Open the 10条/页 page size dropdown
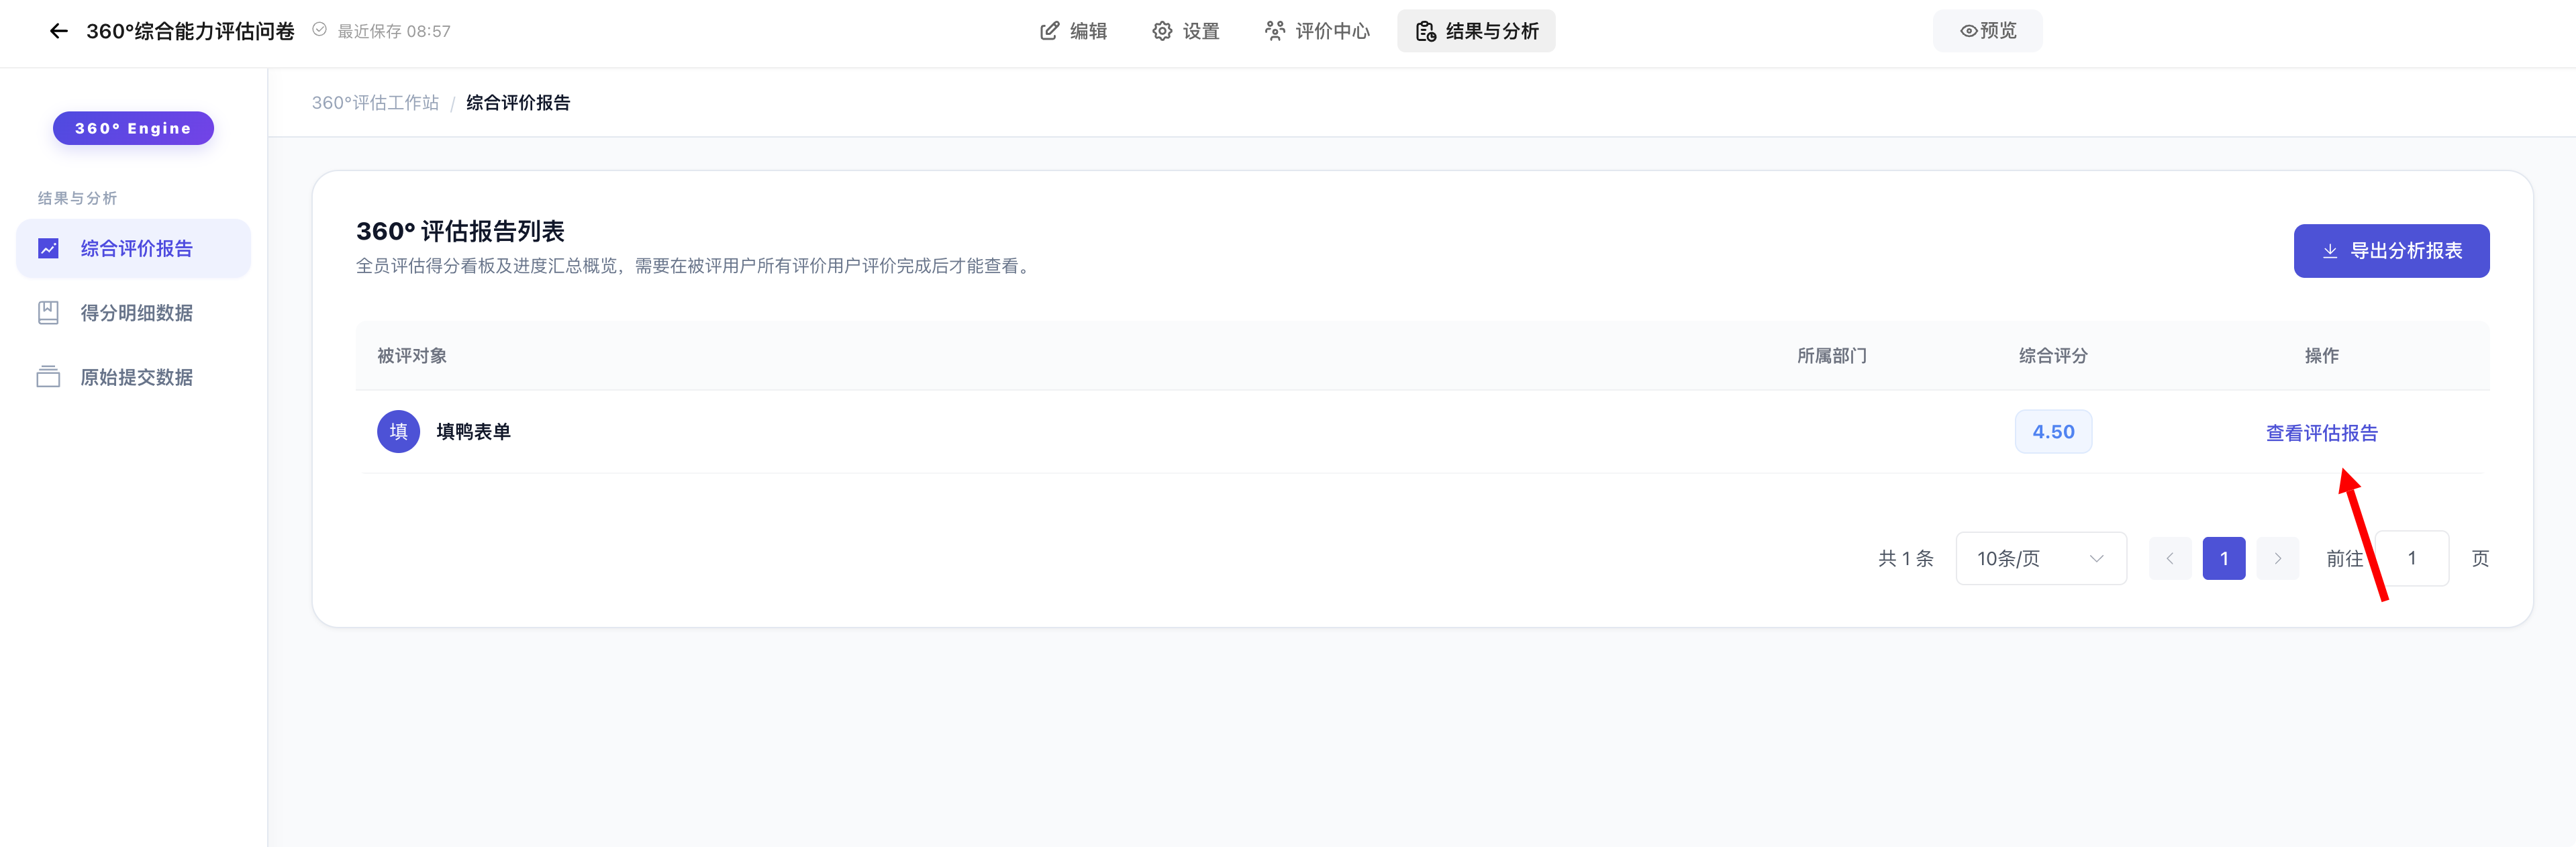2576x847 pixels. (x=2041, y=558)
